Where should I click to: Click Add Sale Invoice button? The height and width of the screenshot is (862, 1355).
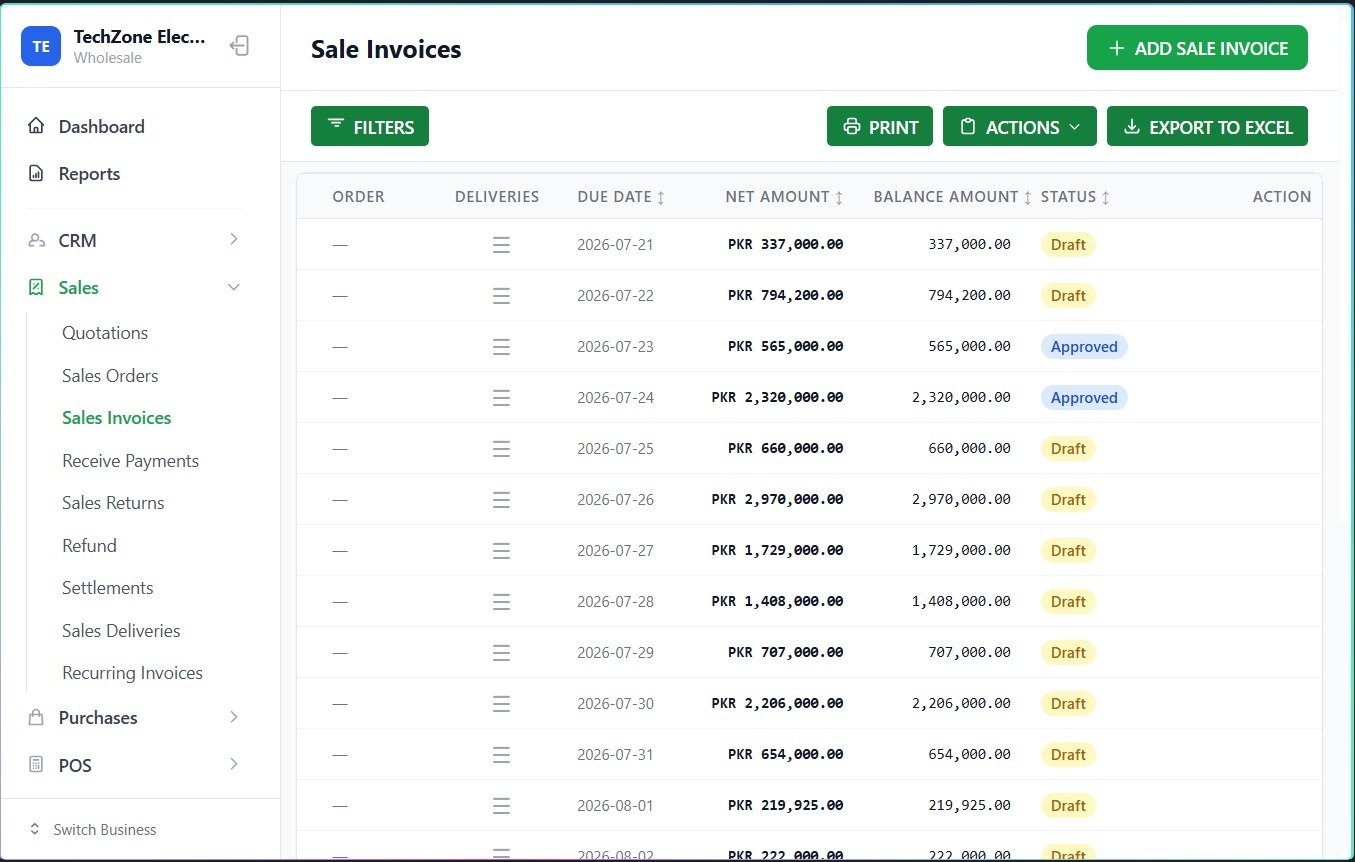1197,48
